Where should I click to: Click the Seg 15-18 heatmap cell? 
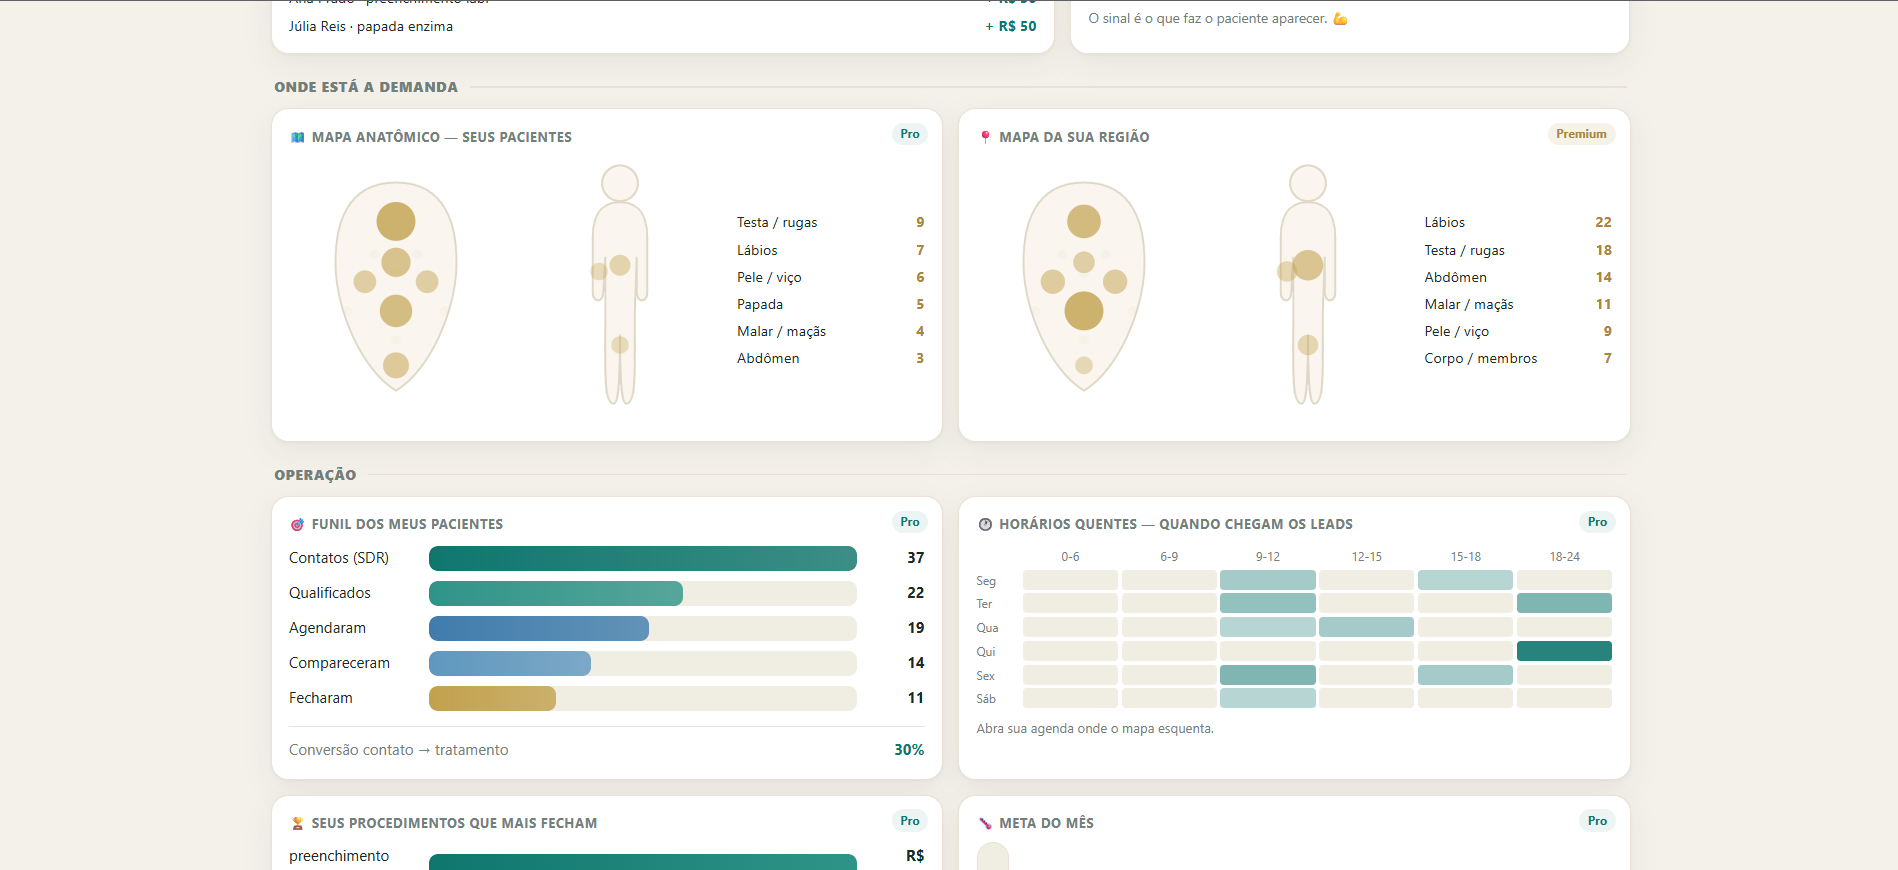point(1465,580)
